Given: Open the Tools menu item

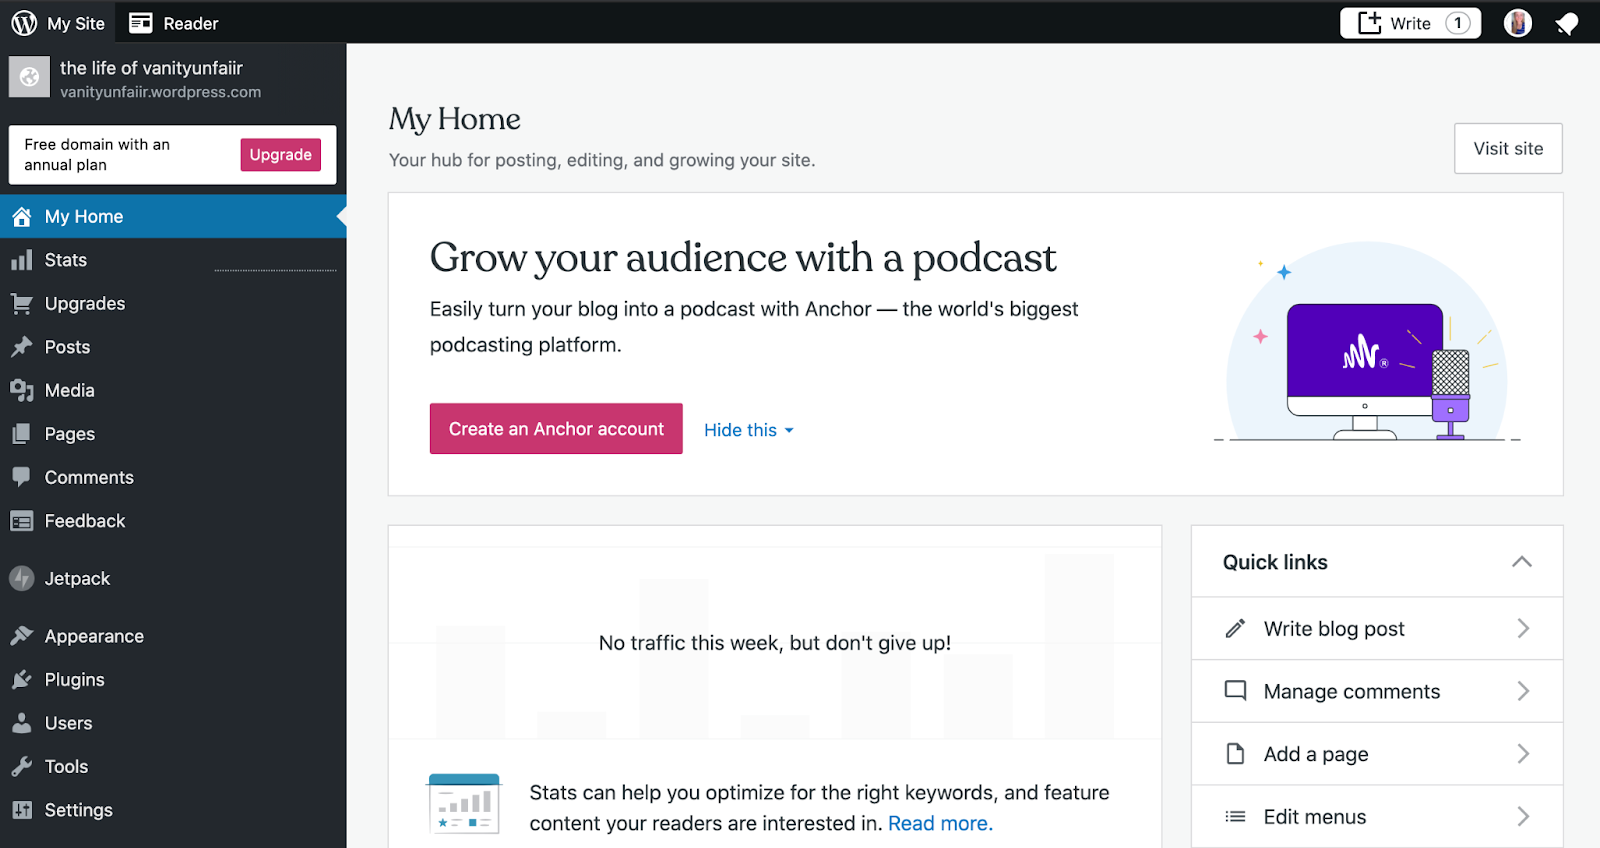Looking at the screenshot, I should [173, 767].
